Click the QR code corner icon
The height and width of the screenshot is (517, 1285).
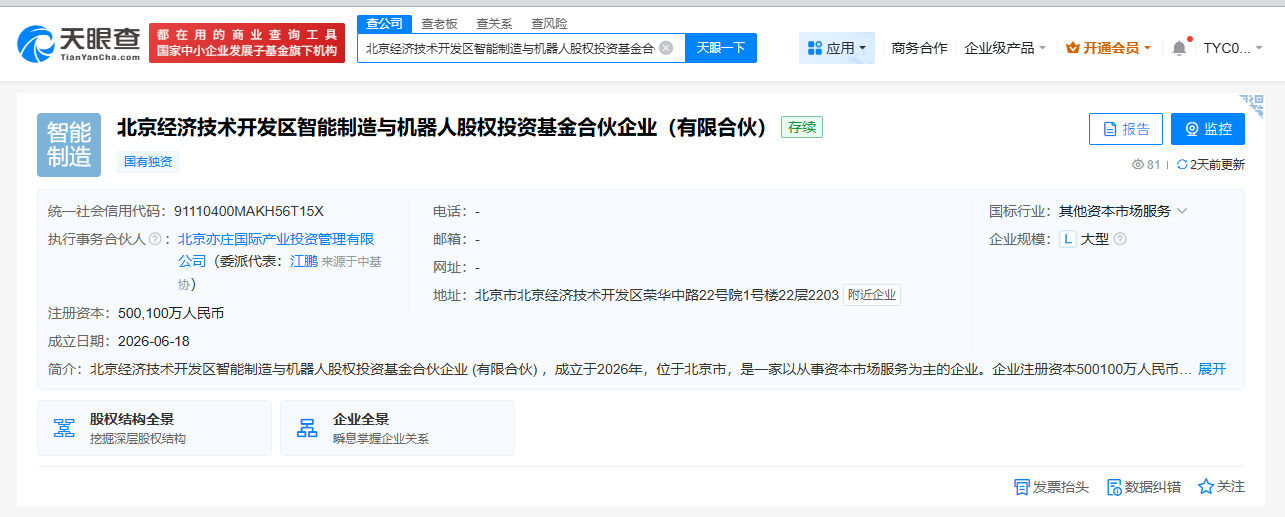[1251, 104]
